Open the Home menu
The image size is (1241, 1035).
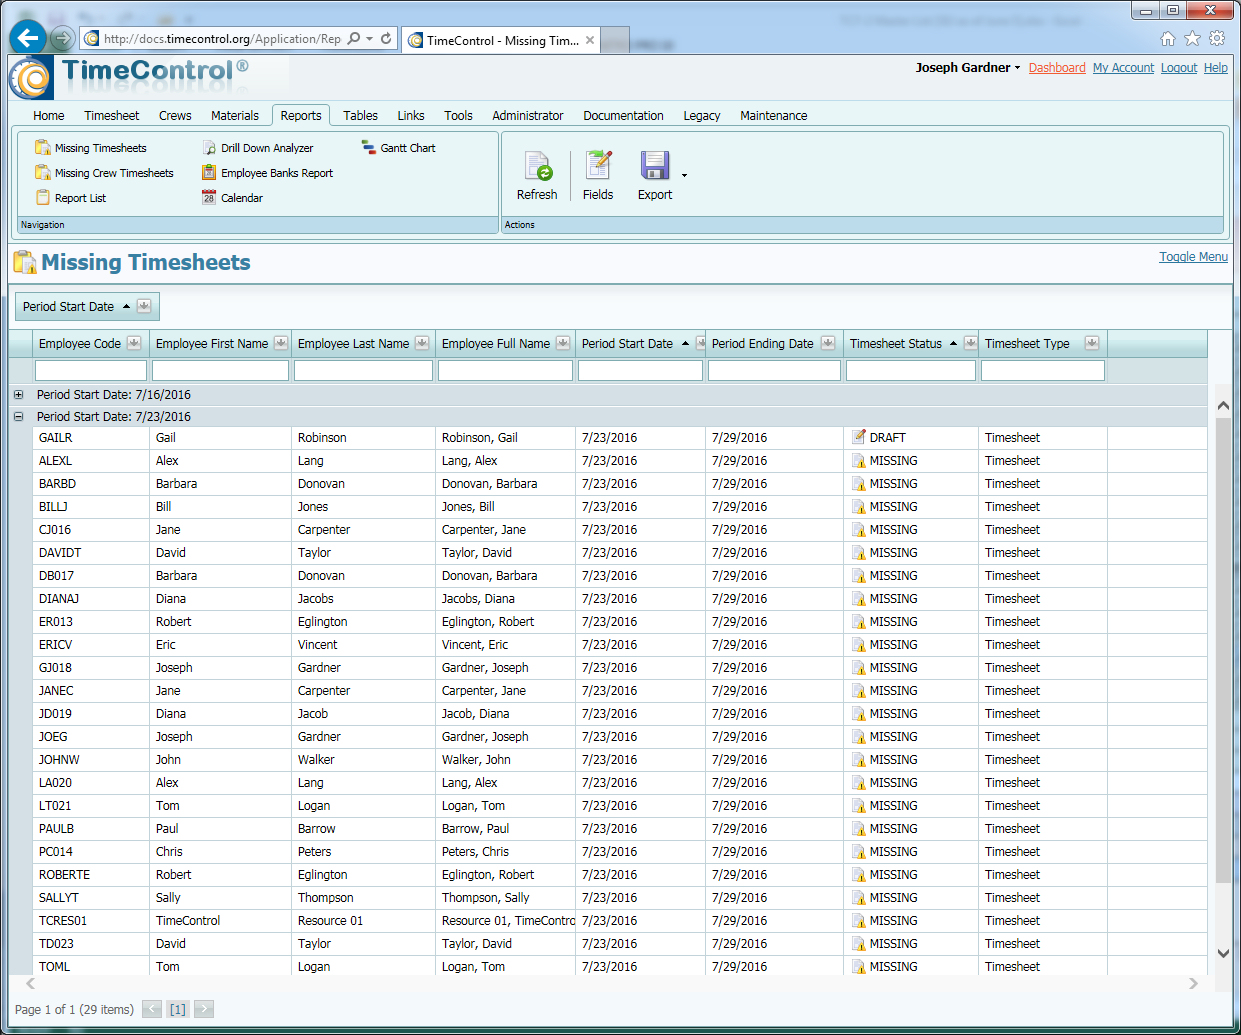pyautogui.click(x=48, y=116)
